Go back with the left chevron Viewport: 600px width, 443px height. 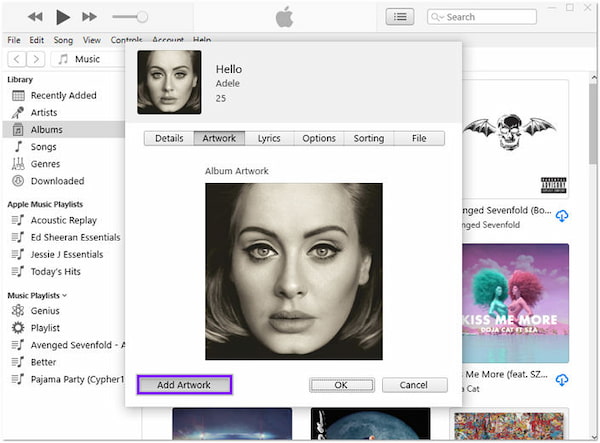16,59
